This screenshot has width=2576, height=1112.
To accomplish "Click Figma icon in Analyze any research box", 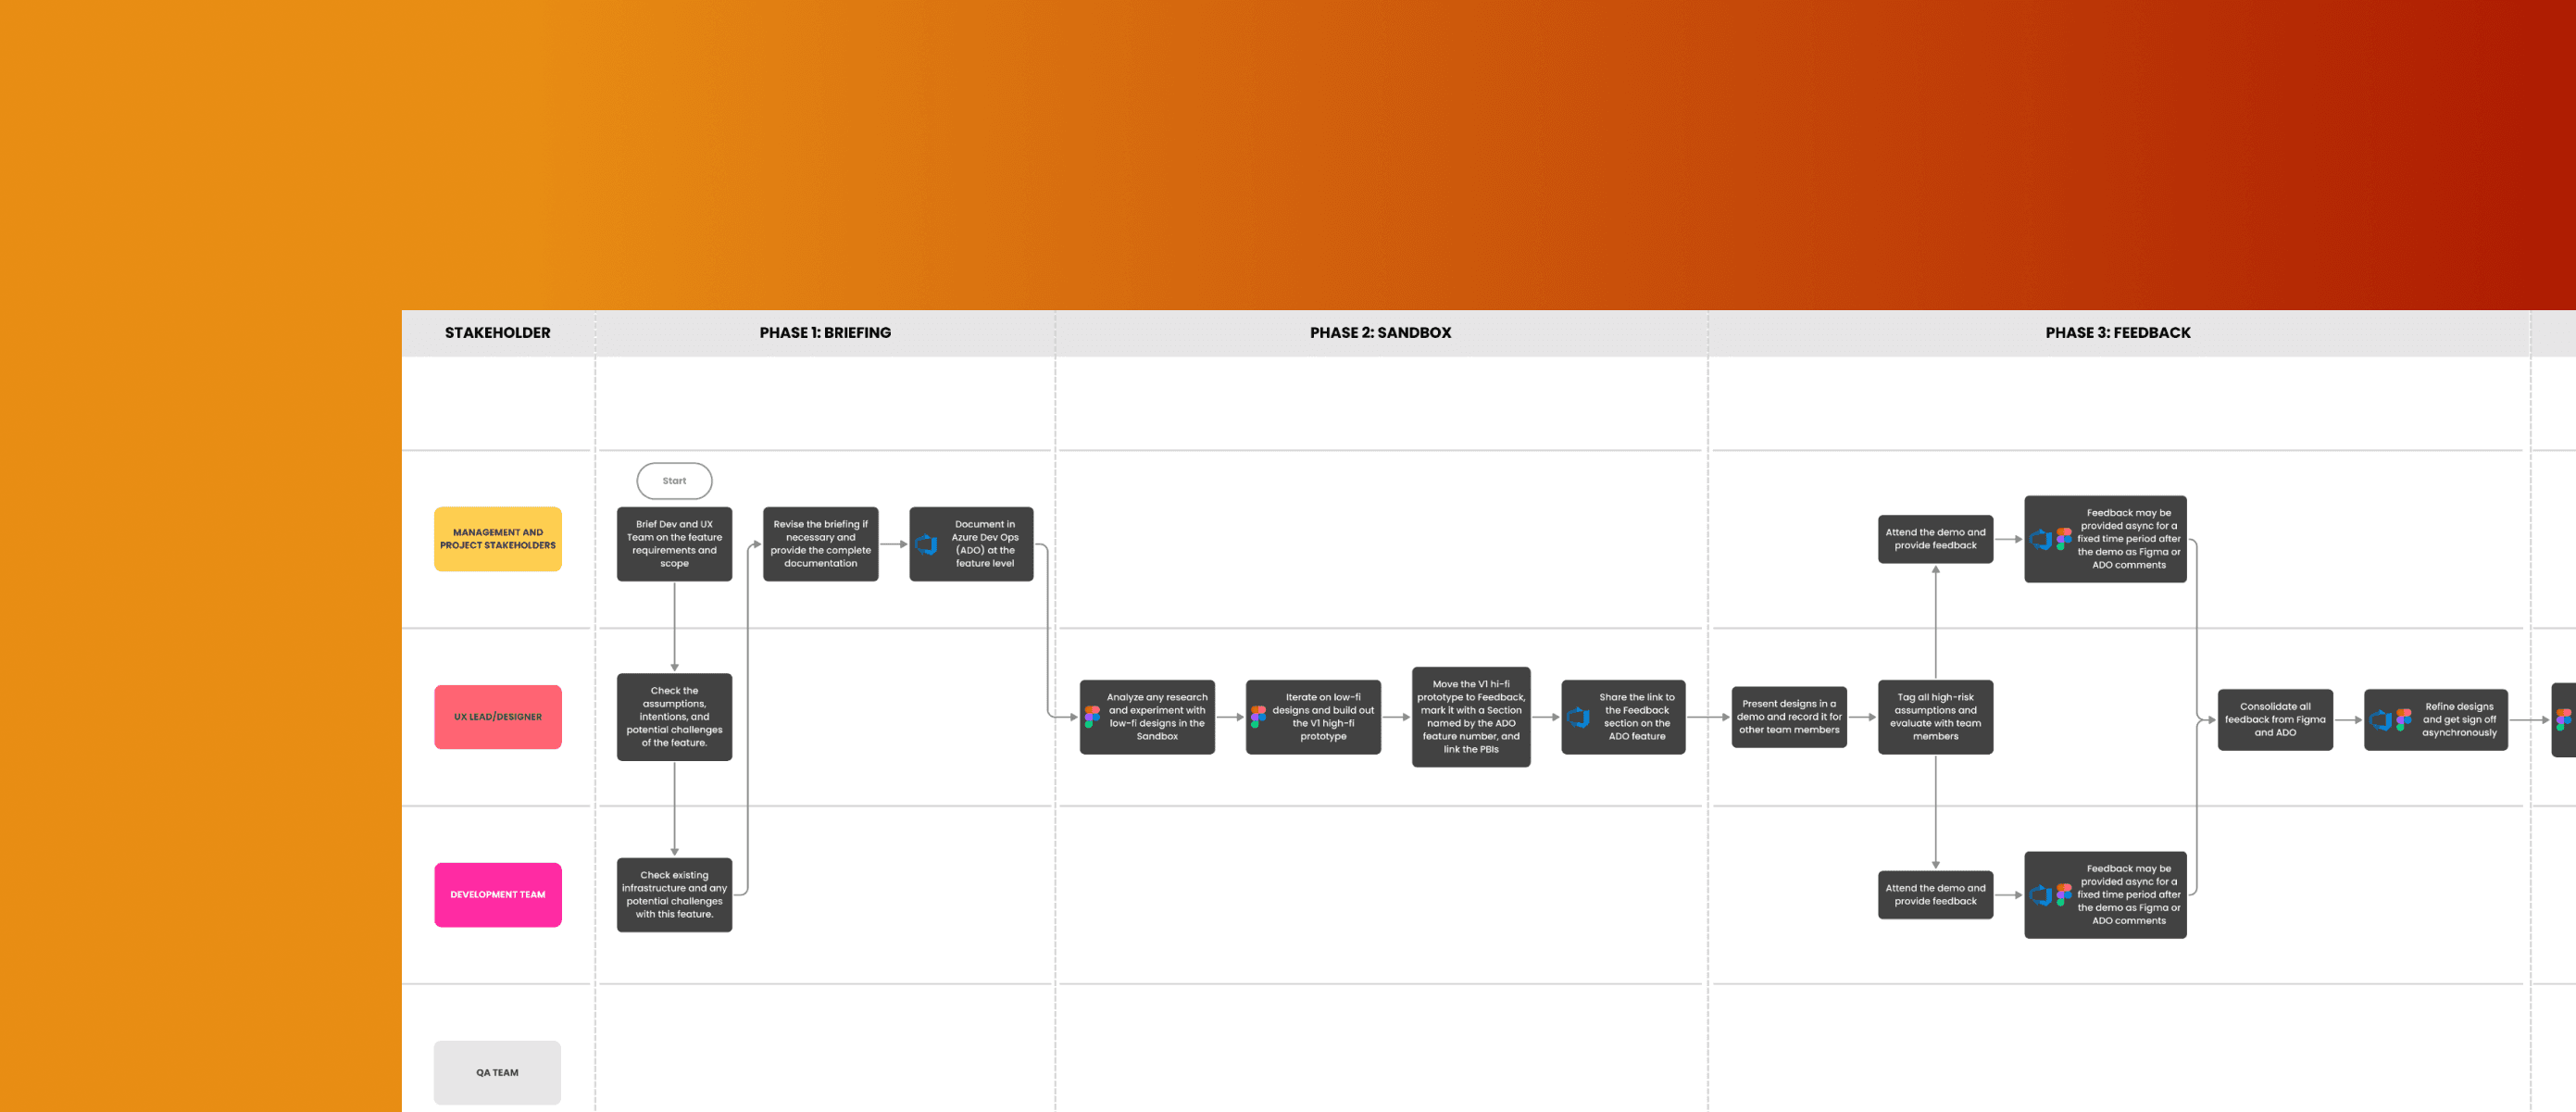I will click(1092, 717).
